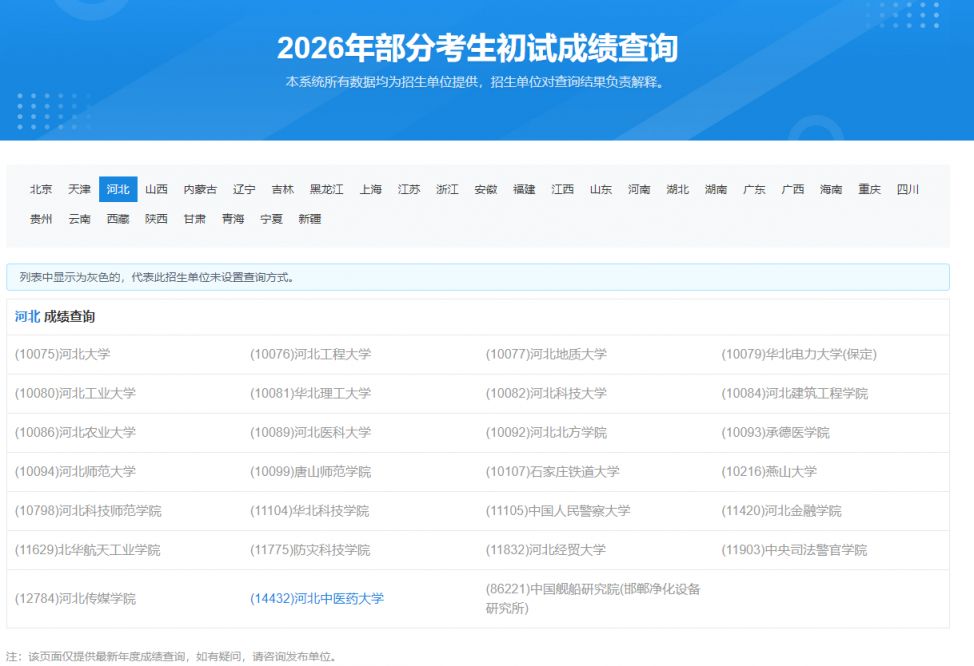The width and height of the screenshot is (974, 666).
Task: Open the 青海 province tab
Action: click(x=233, y=219)
